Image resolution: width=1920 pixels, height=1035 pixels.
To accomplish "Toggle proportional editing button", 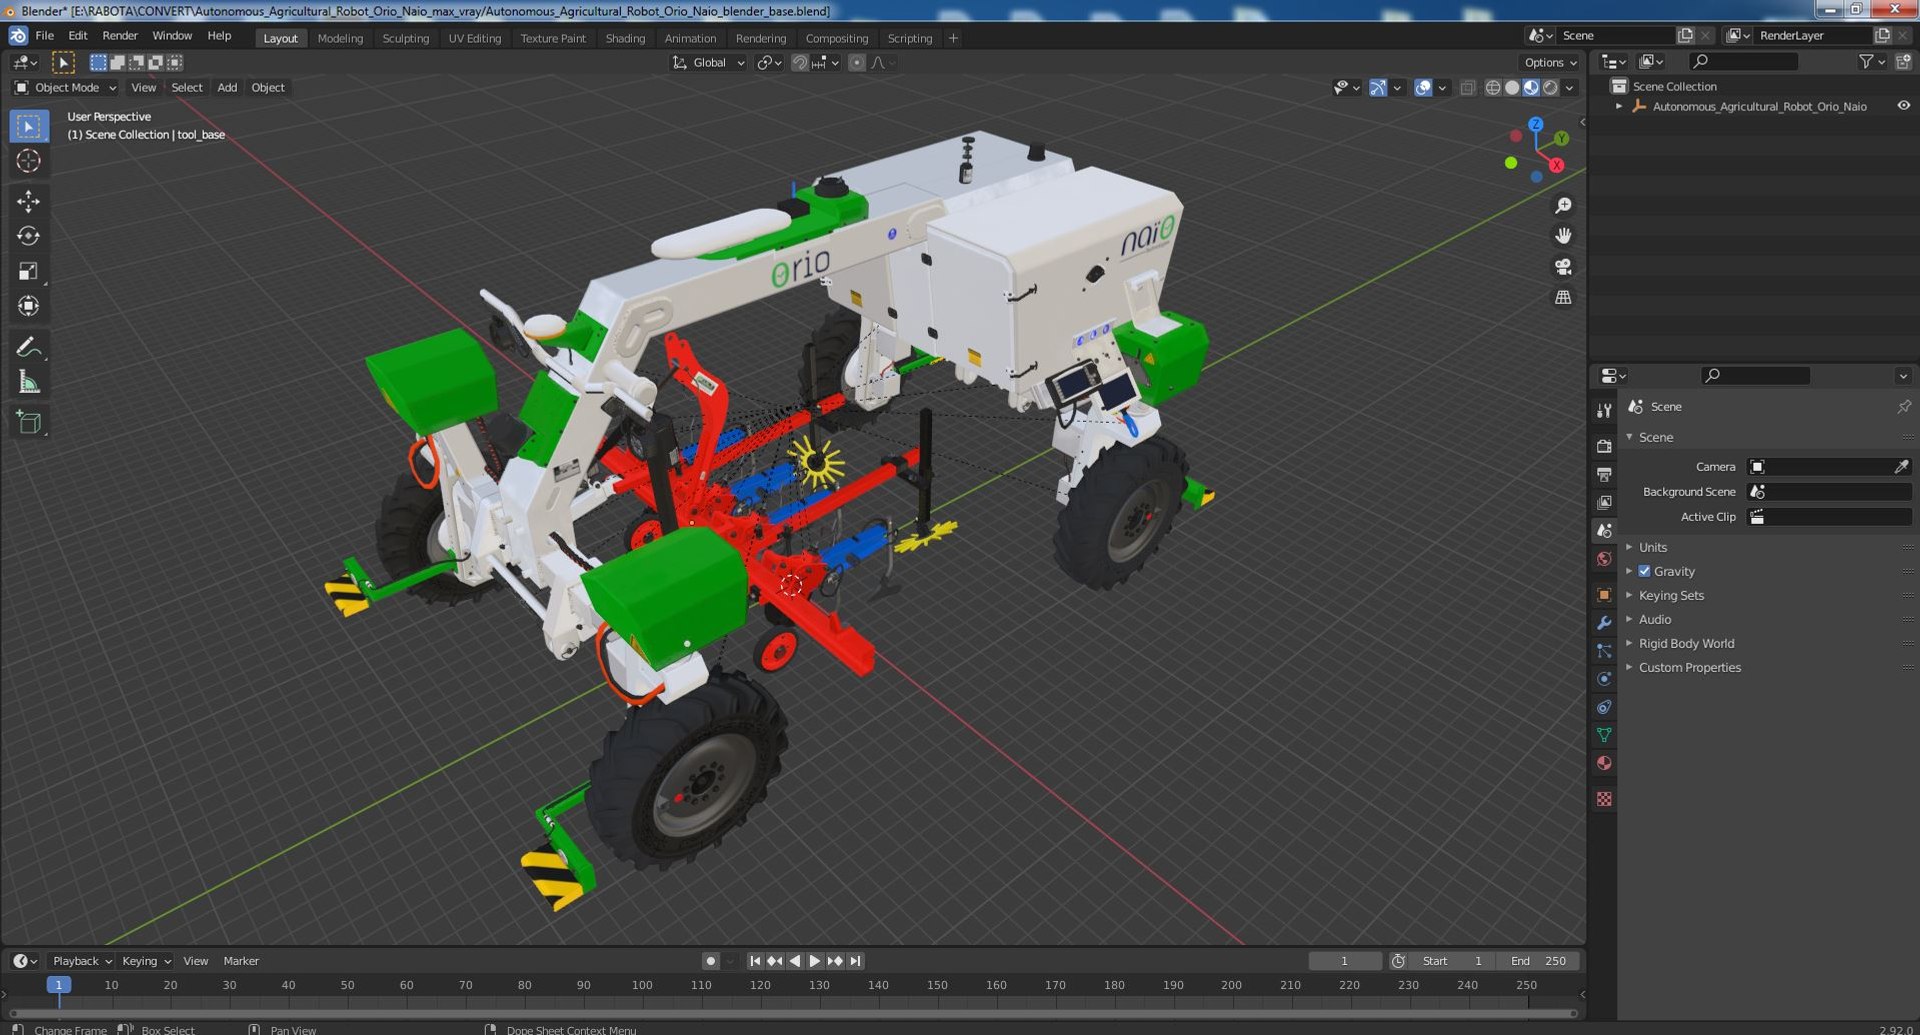I will coord(856,63).
